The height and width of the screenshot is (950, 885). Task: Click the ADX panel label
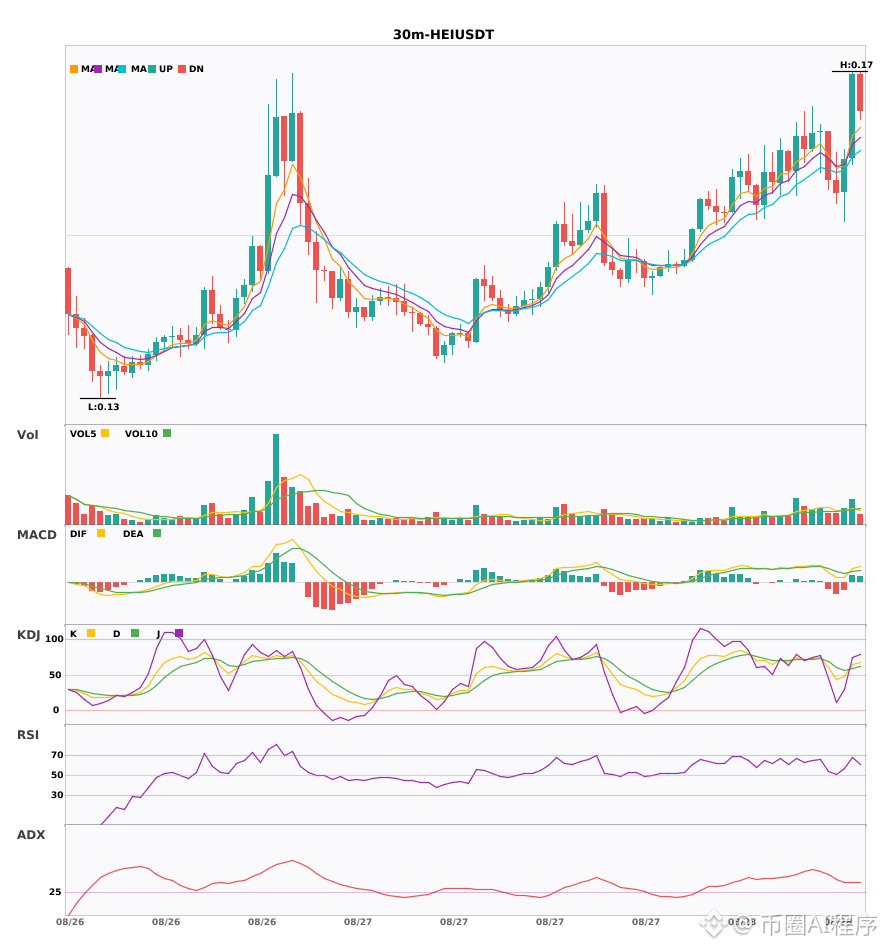click(31, 835)
